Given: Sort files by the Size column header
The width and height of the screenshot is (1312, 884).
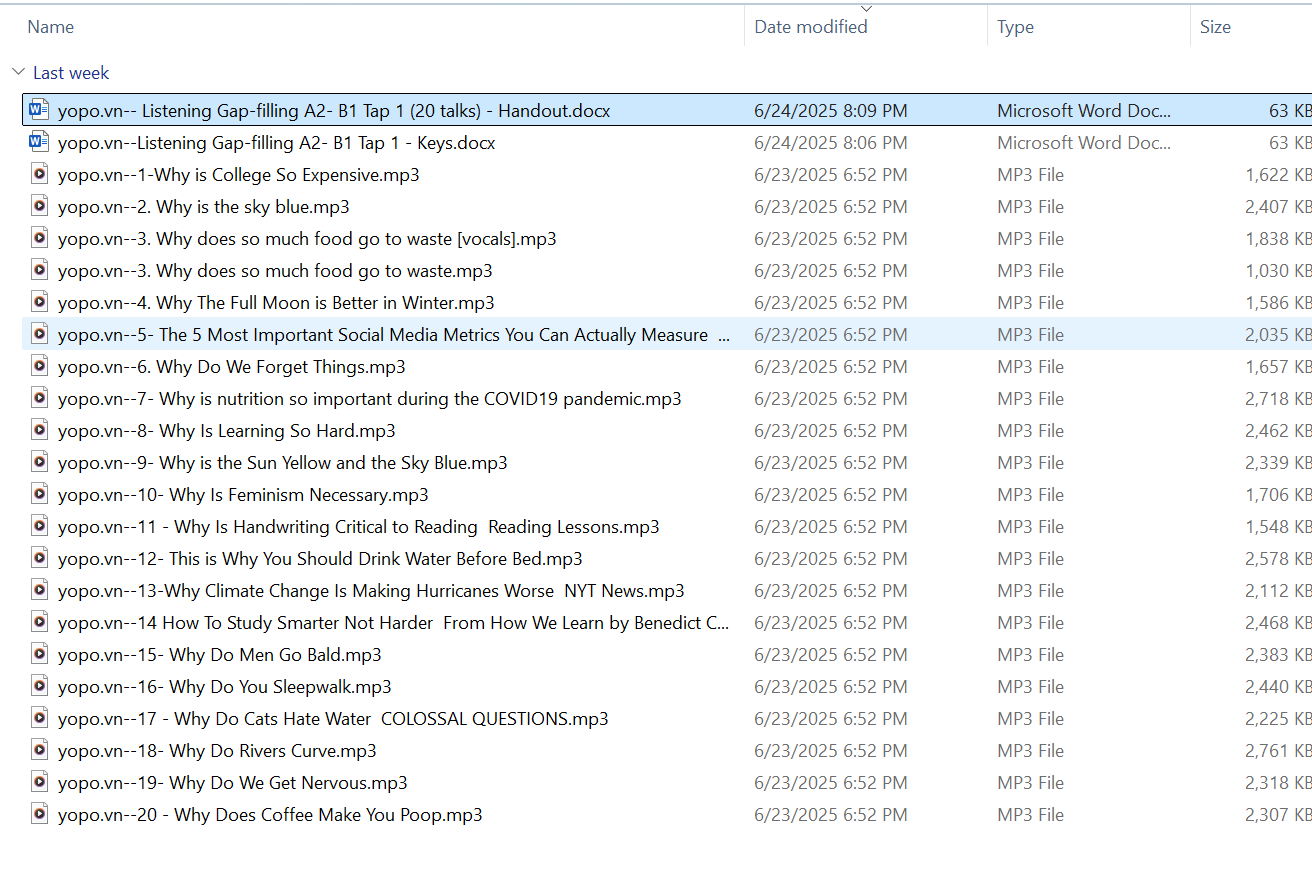Looking at the screenshot, I should (x=1215, y=27).
